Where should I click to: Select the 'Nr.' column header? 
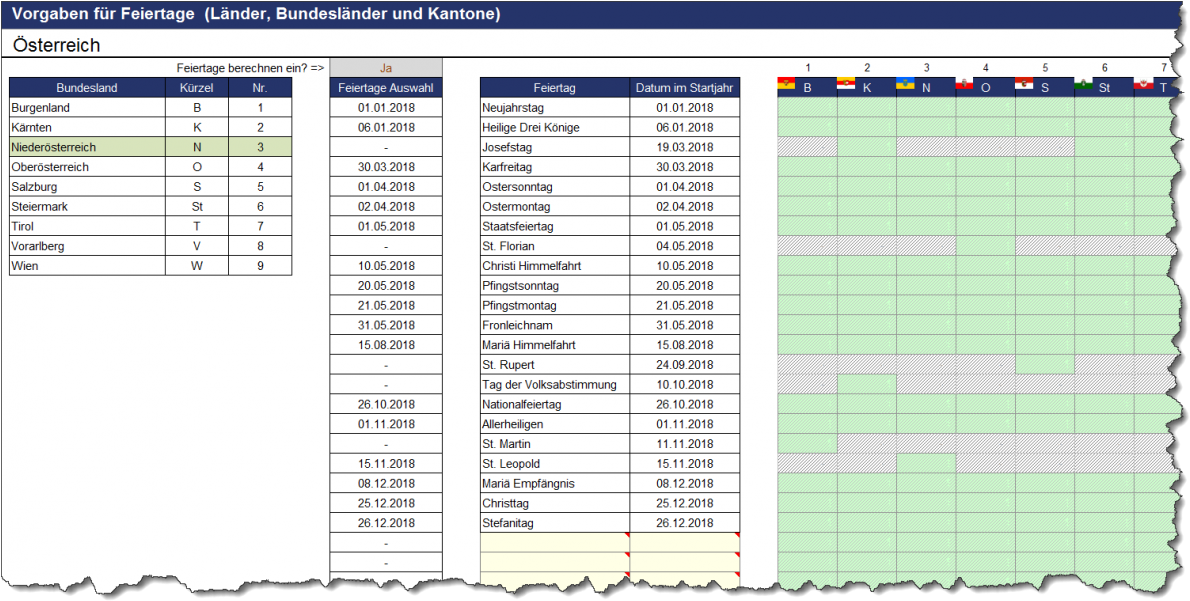(x=260, y=88)
